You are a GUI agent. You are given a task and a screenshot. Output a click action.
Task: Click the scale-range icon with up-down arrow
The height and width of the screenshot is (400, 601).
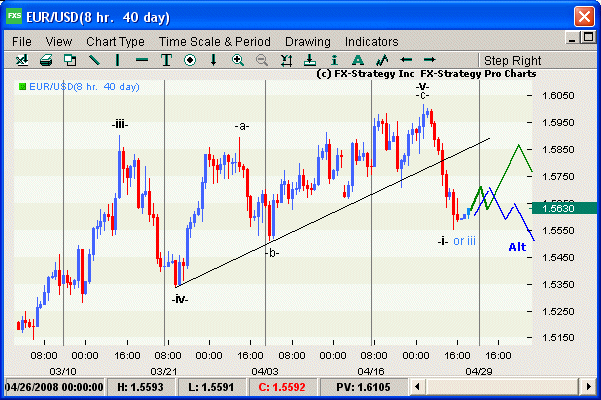286,60
